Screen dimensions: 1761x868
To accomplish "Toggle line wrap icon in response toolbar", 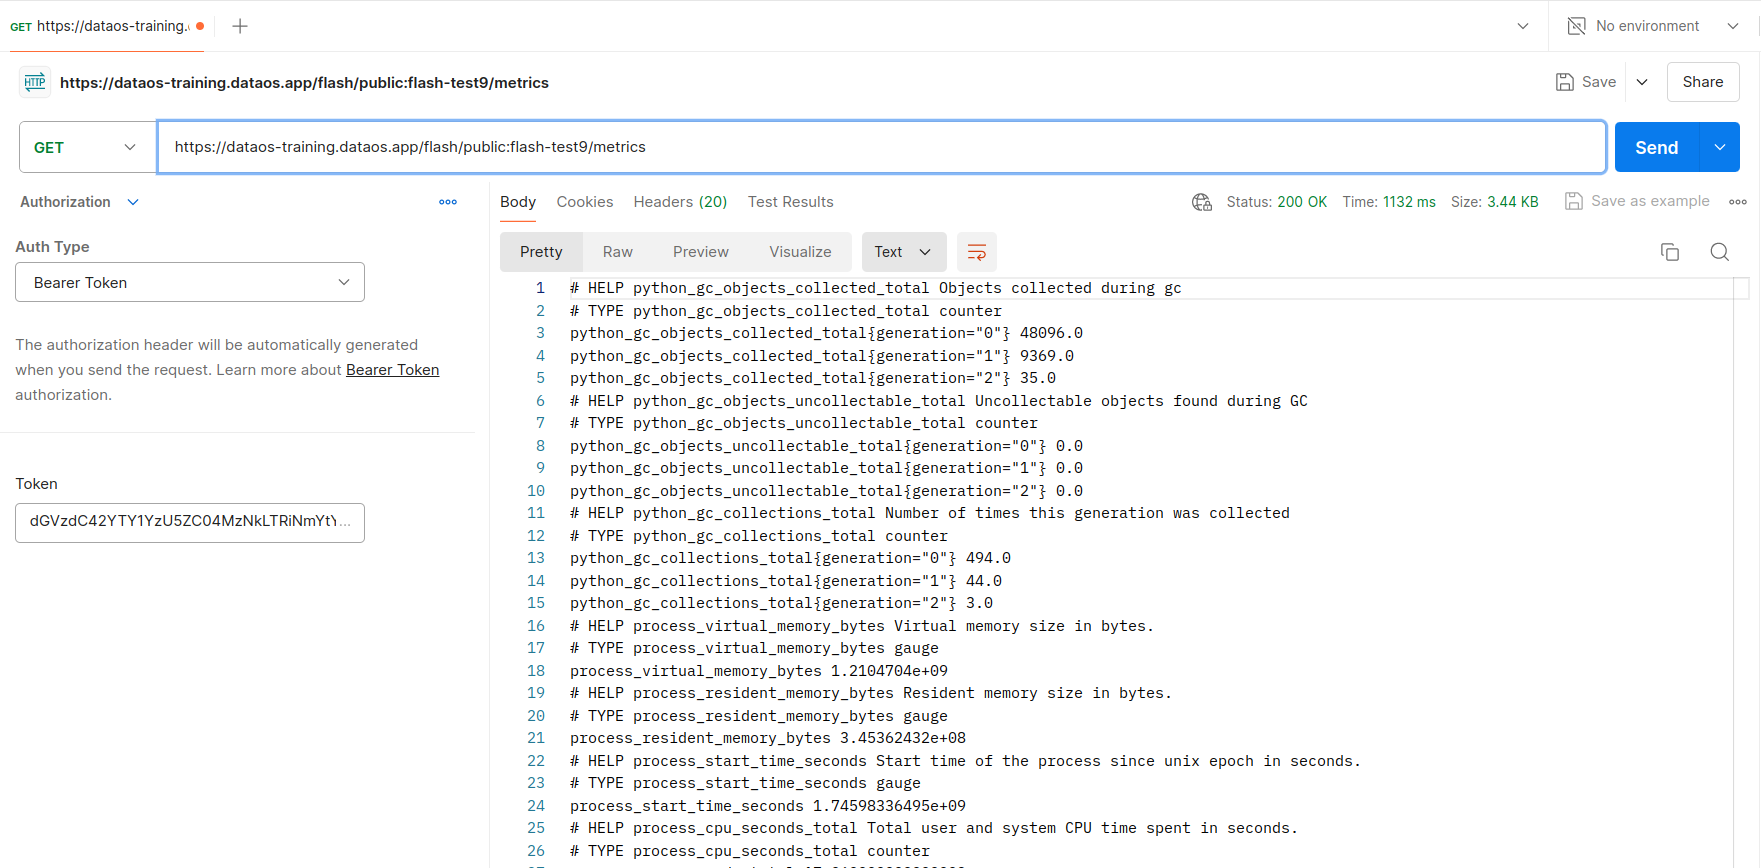I will pos(977,252).
